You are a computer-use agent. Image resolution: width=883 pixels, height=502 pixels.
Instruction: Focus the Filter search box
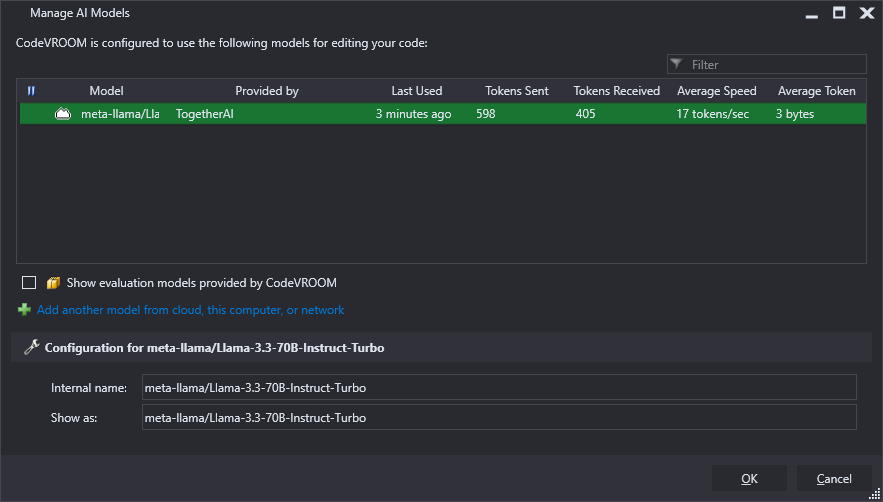(x=766, y=64)
